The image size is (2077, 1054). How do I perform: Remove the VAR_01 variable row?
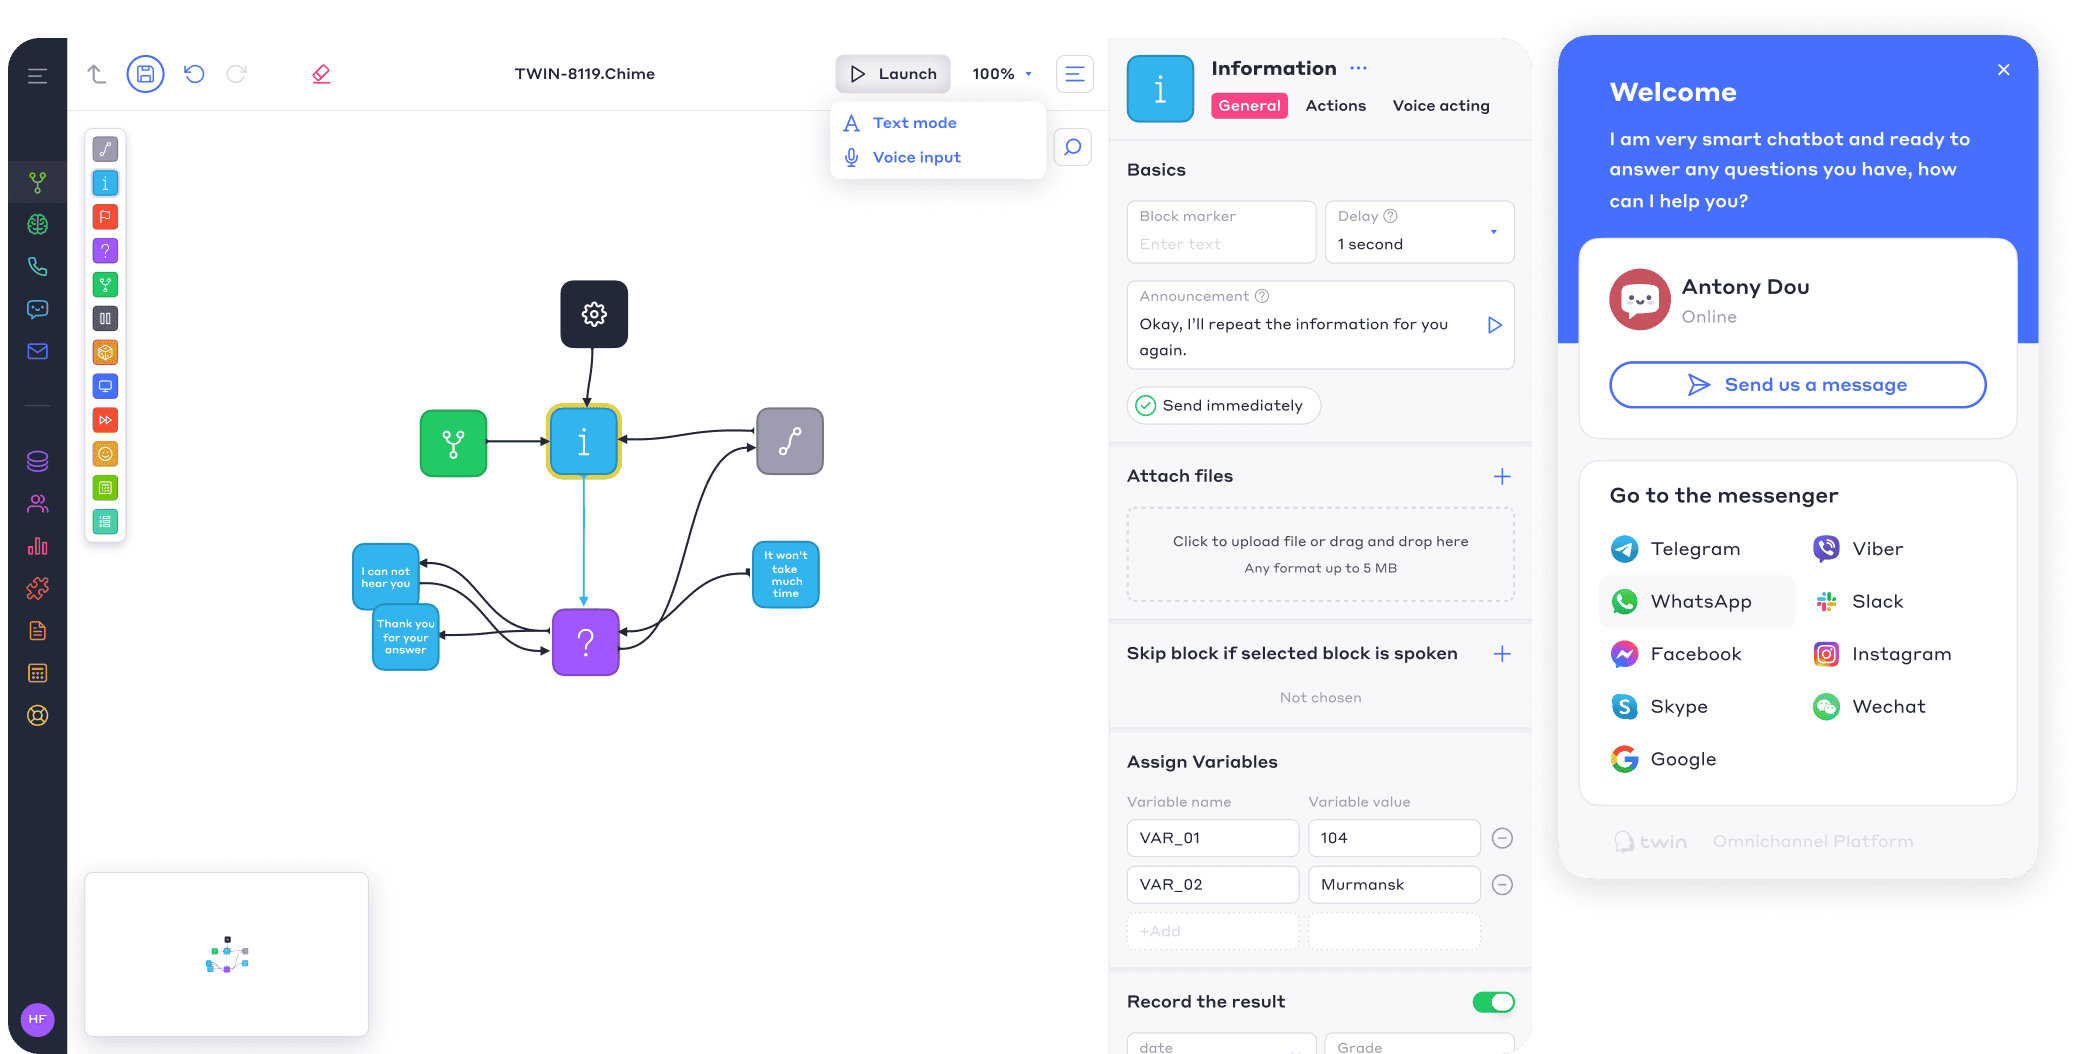point(1501,838)
